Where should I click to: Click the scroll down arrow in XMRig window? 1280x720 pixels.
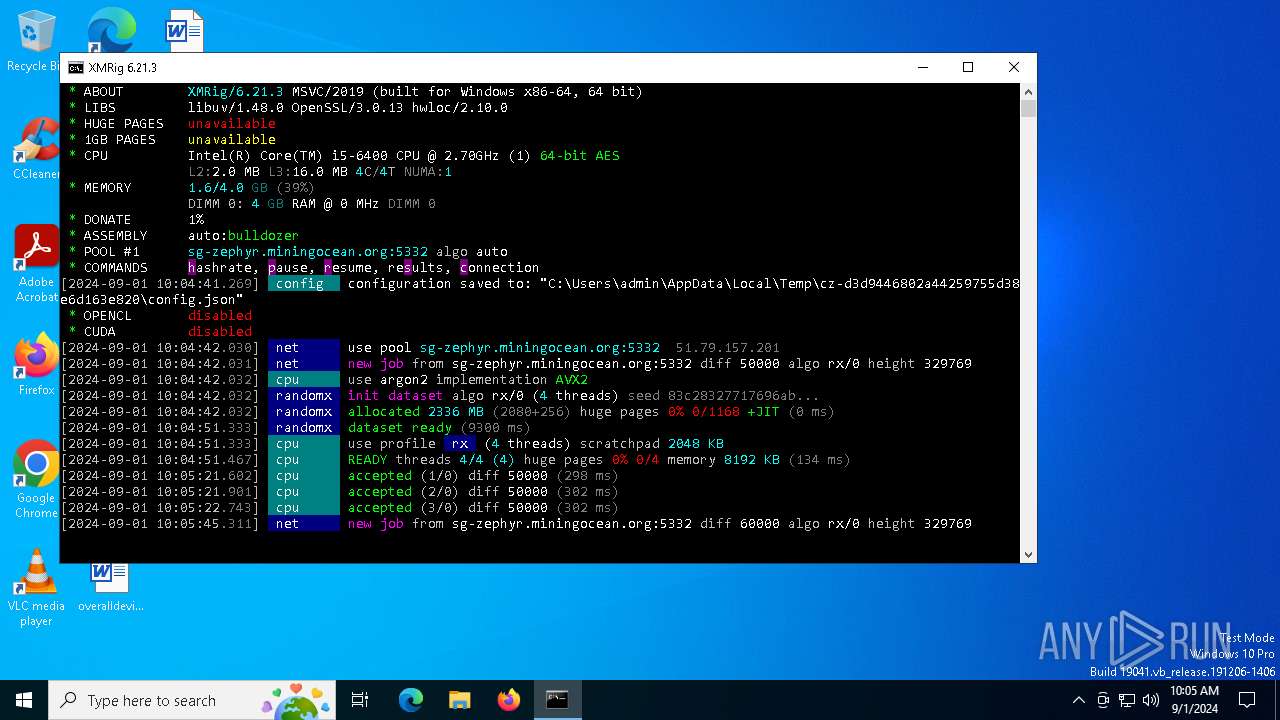point(1028,554)
